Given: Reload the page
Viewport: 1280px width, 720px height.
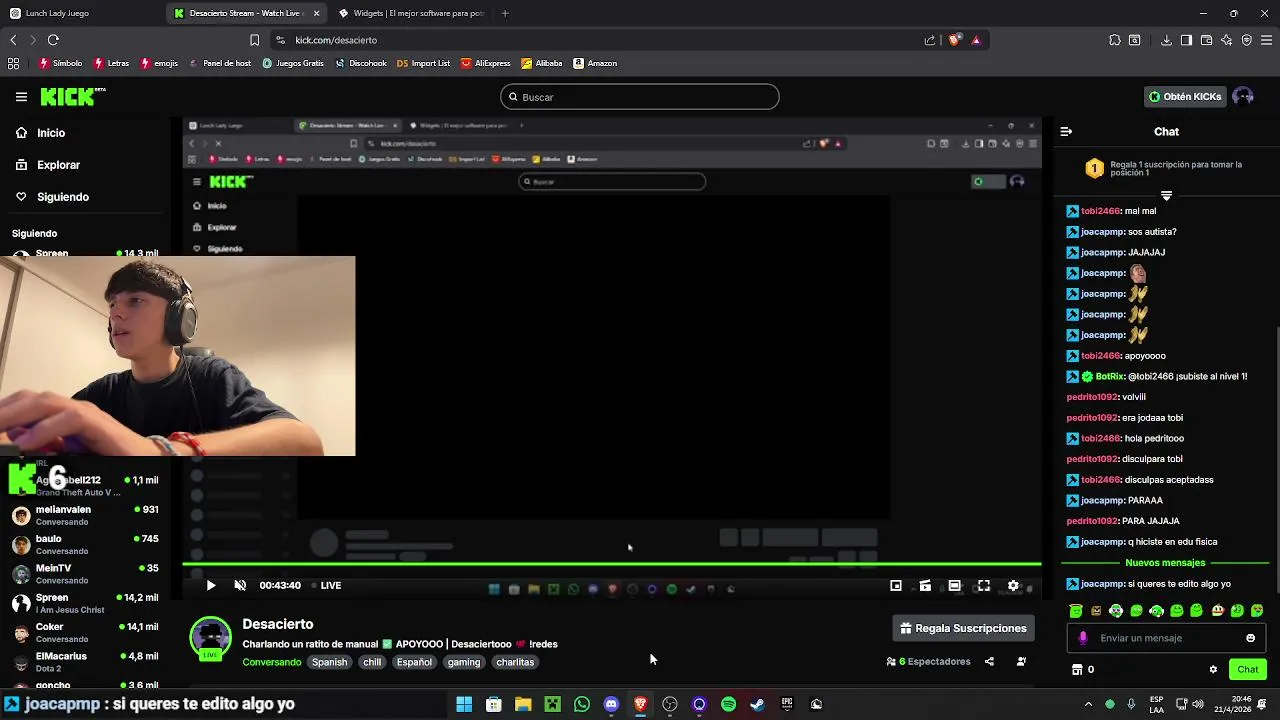Looking at the screenshot, I should click(x=53, y=40).
